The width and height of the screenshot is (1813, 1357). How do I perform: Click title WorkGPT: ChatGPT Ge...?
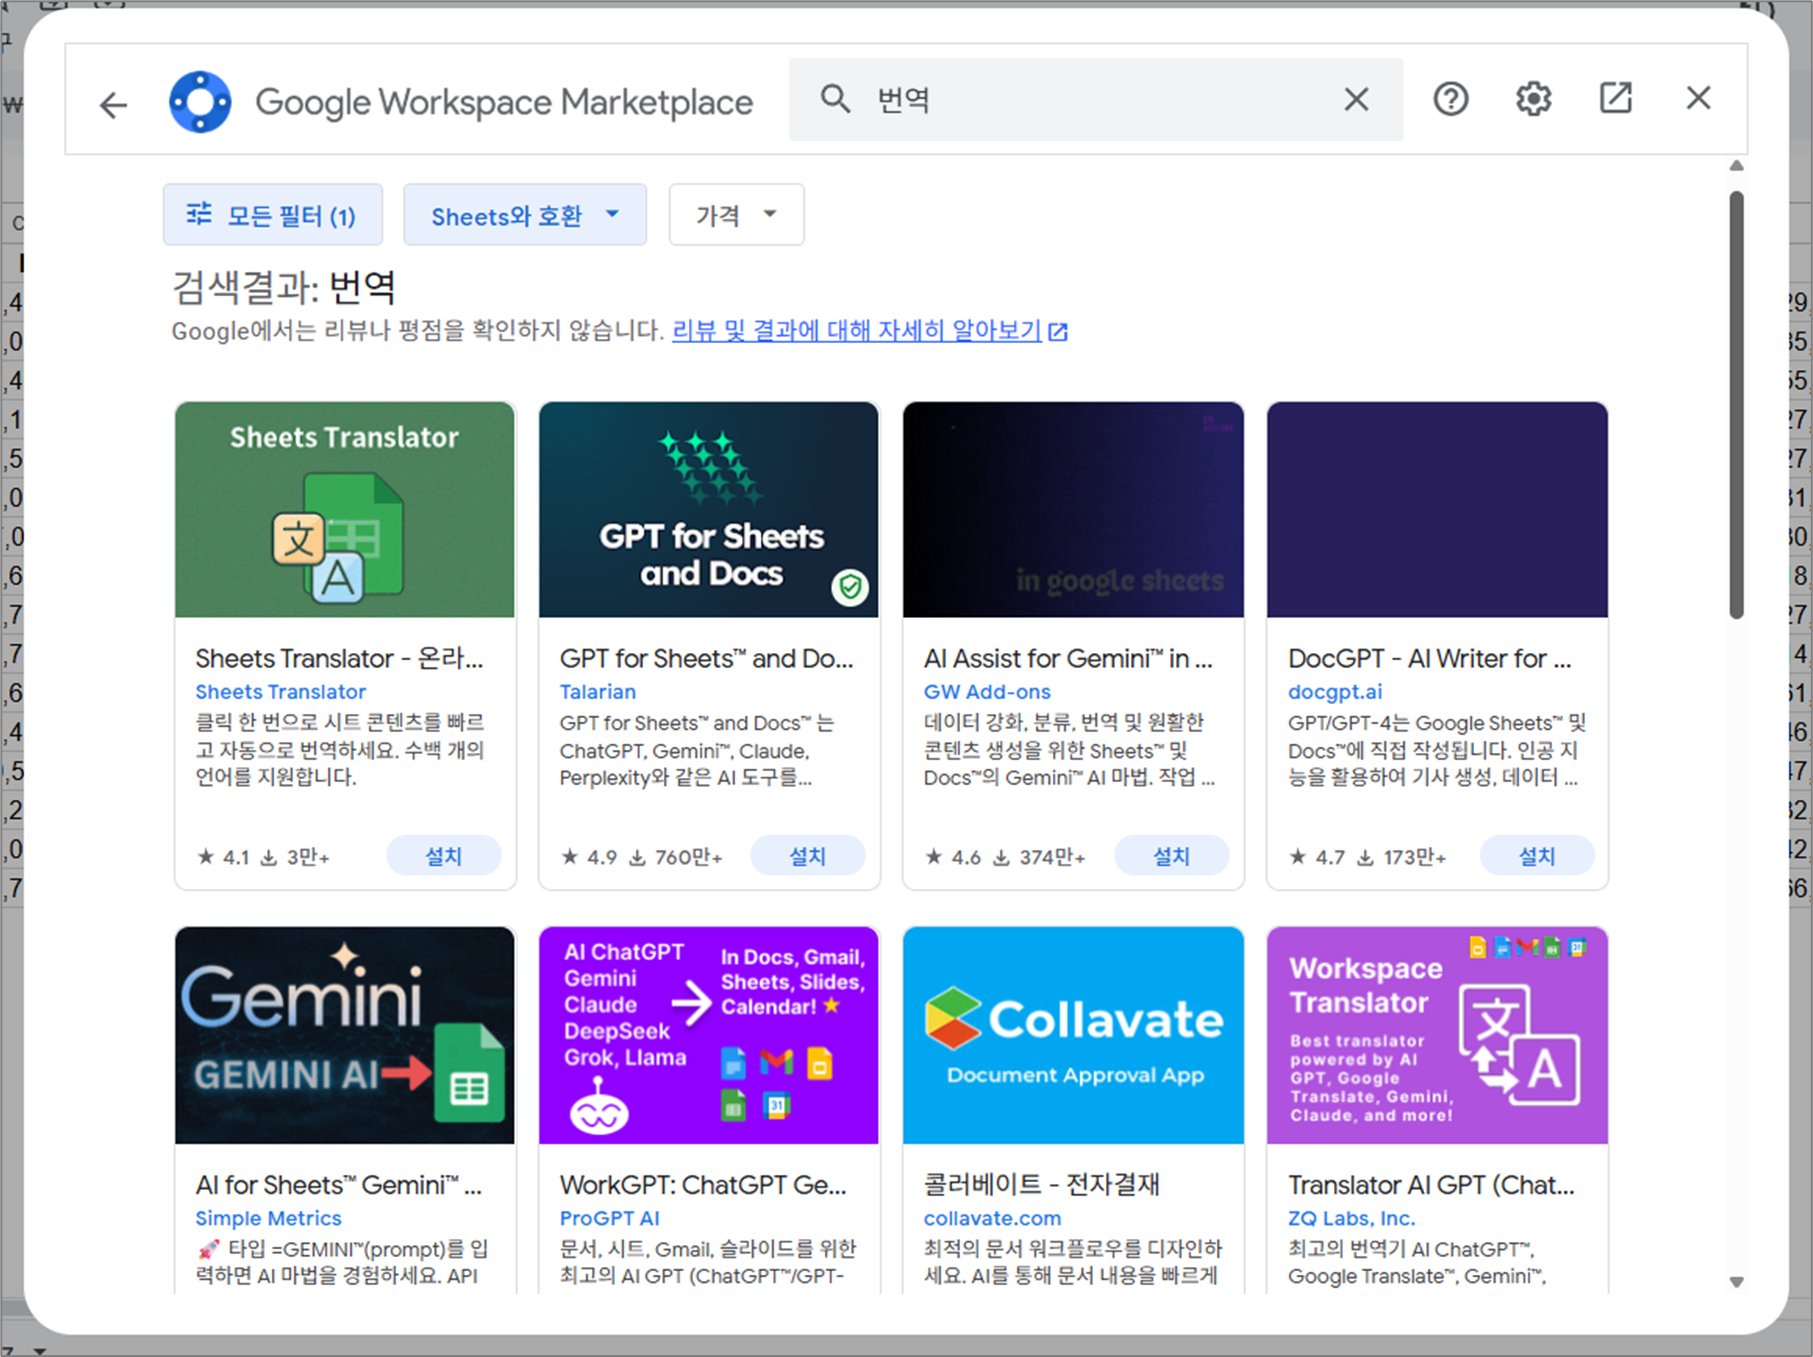[x=703, y=1185]
